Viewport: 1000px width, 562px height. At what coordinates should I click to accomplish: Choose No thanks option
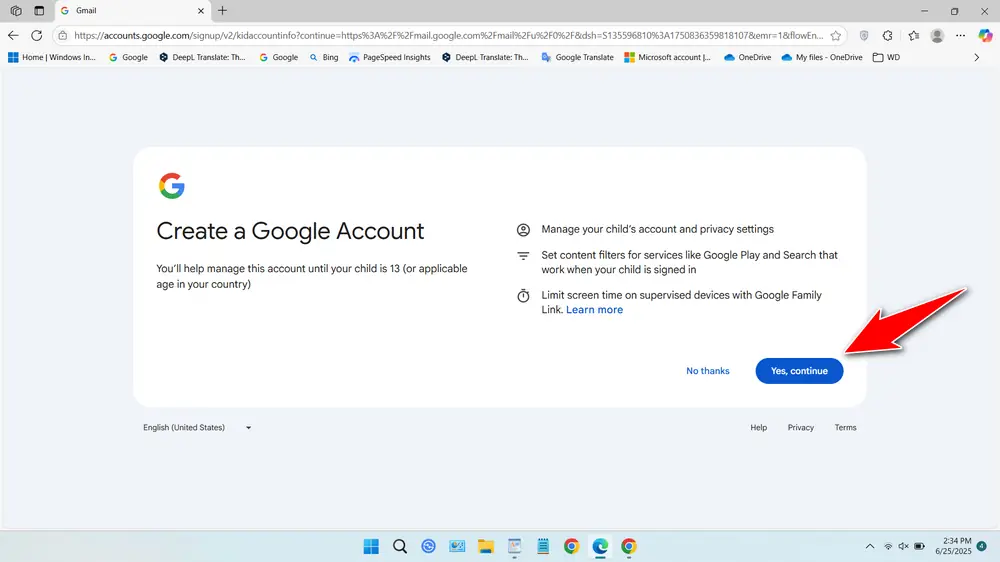pyautogui.click(x=707, y=371)
